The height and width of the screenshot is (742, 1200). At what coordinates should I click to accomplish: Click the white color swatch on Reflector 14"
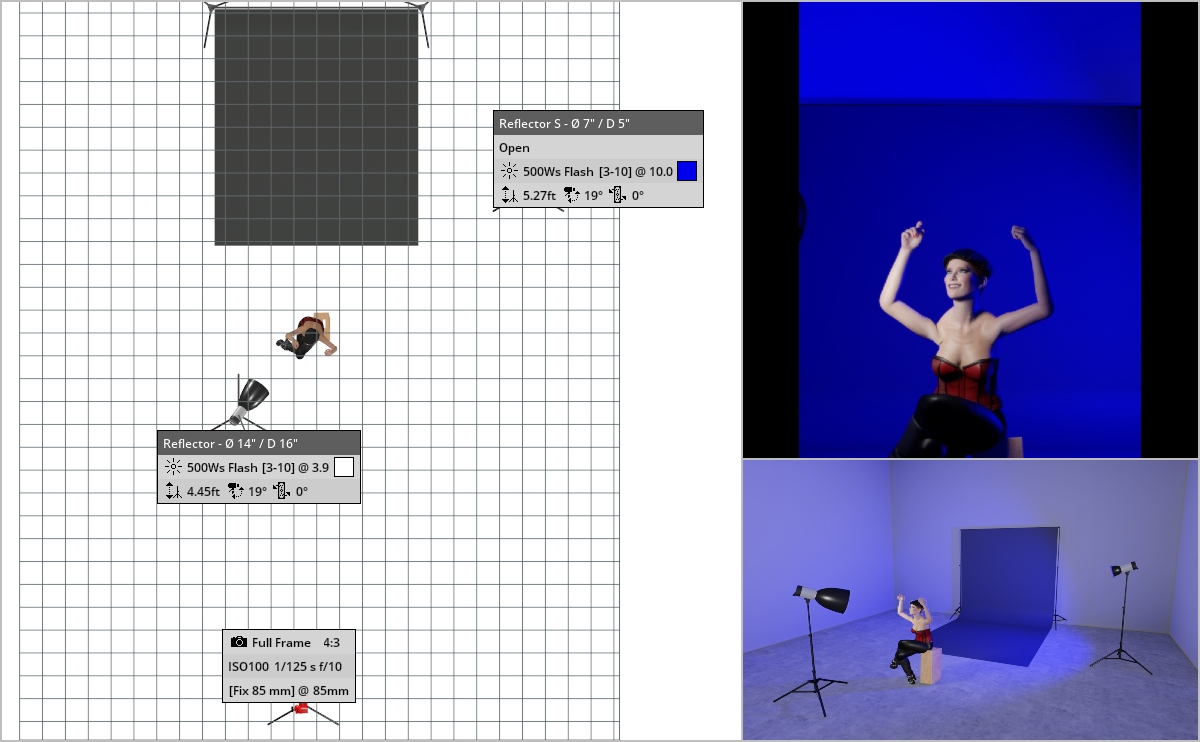343,467
